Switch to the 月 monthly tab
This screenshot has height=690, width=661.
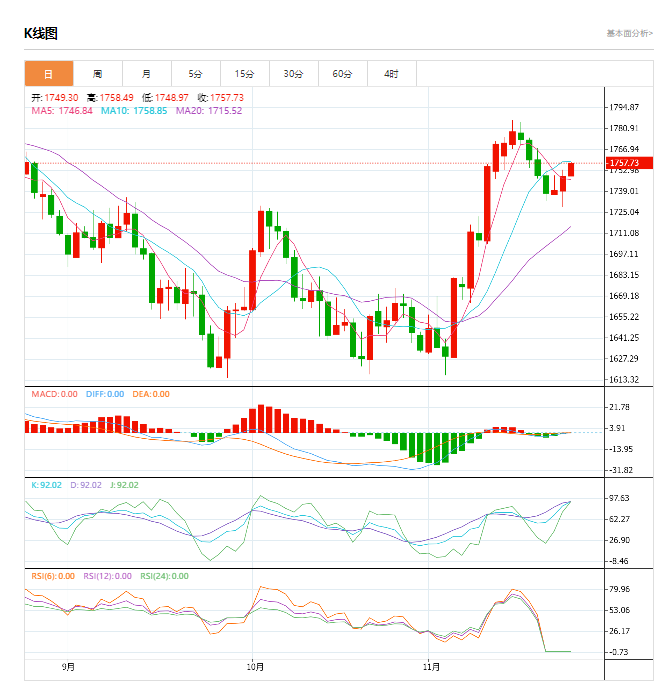pyautogui.click(x=147, y=73)
